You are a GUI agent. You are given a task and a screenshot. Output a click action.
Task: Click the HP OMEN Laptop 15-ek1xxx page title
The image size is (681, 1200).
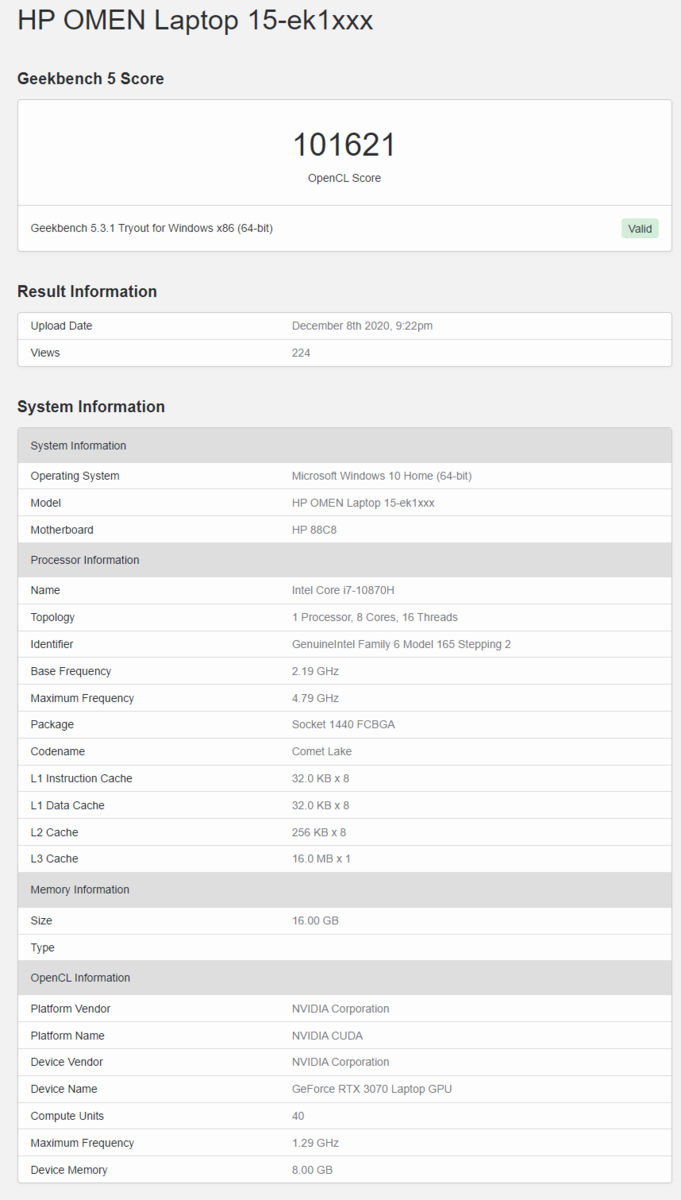[x=195, y=20]
